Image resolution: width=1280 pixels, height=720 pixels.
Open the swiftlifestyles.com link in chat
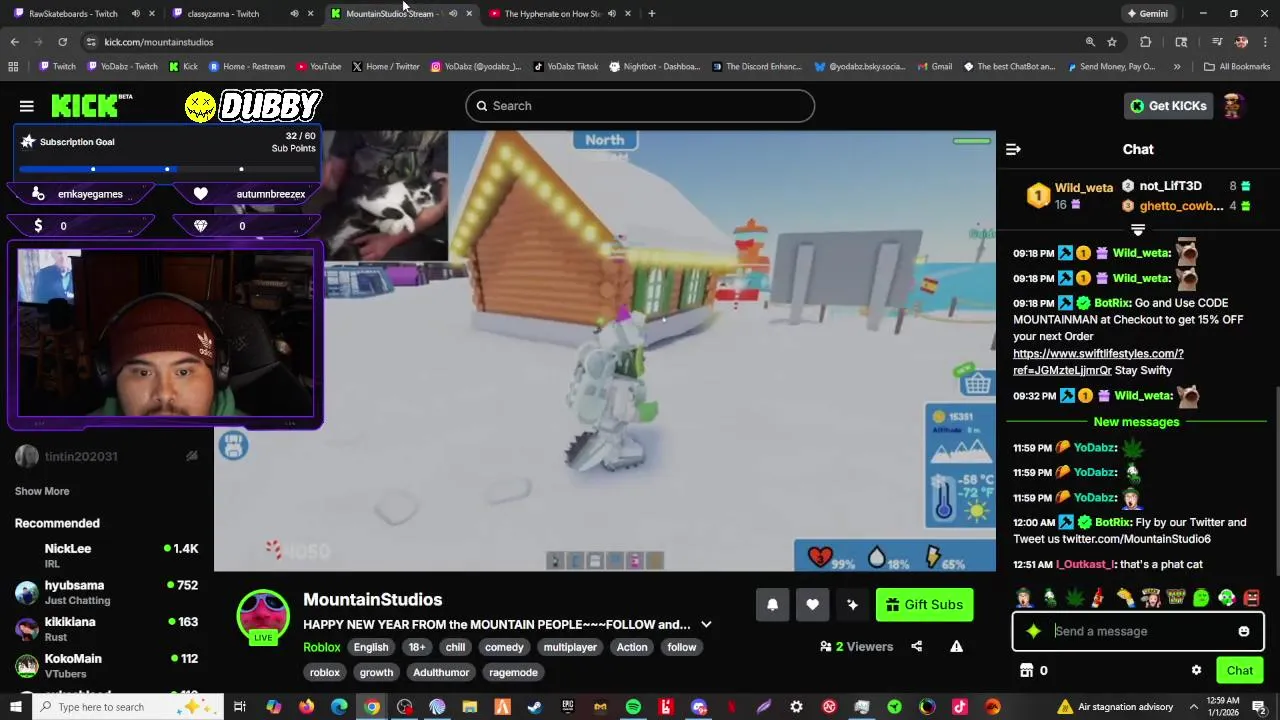point(1098,362)
